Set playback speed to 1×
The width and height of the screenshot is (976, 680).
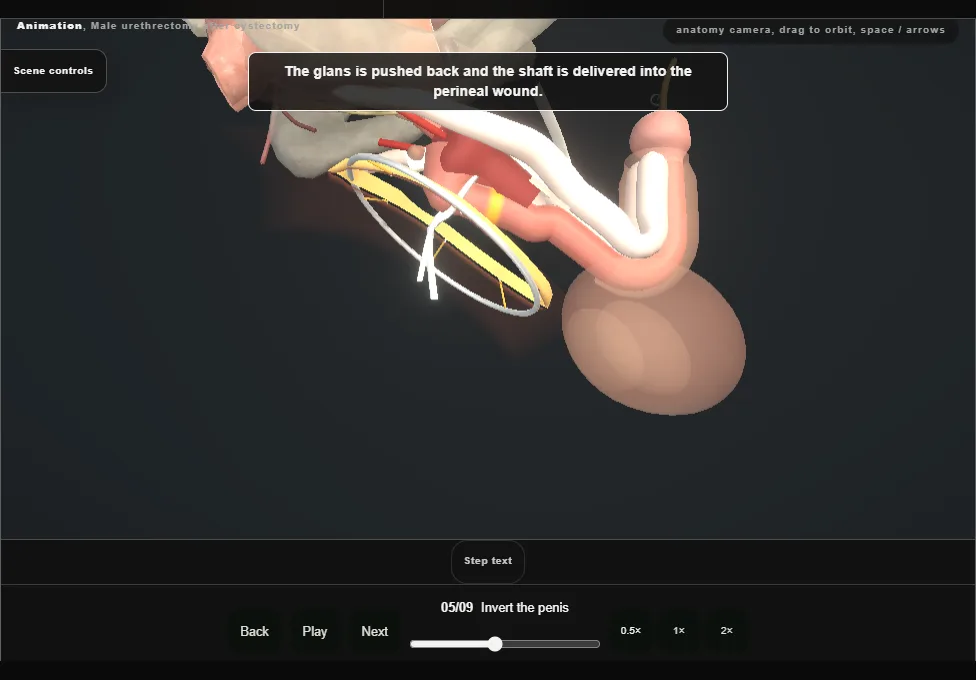click(x=679, y=631)
